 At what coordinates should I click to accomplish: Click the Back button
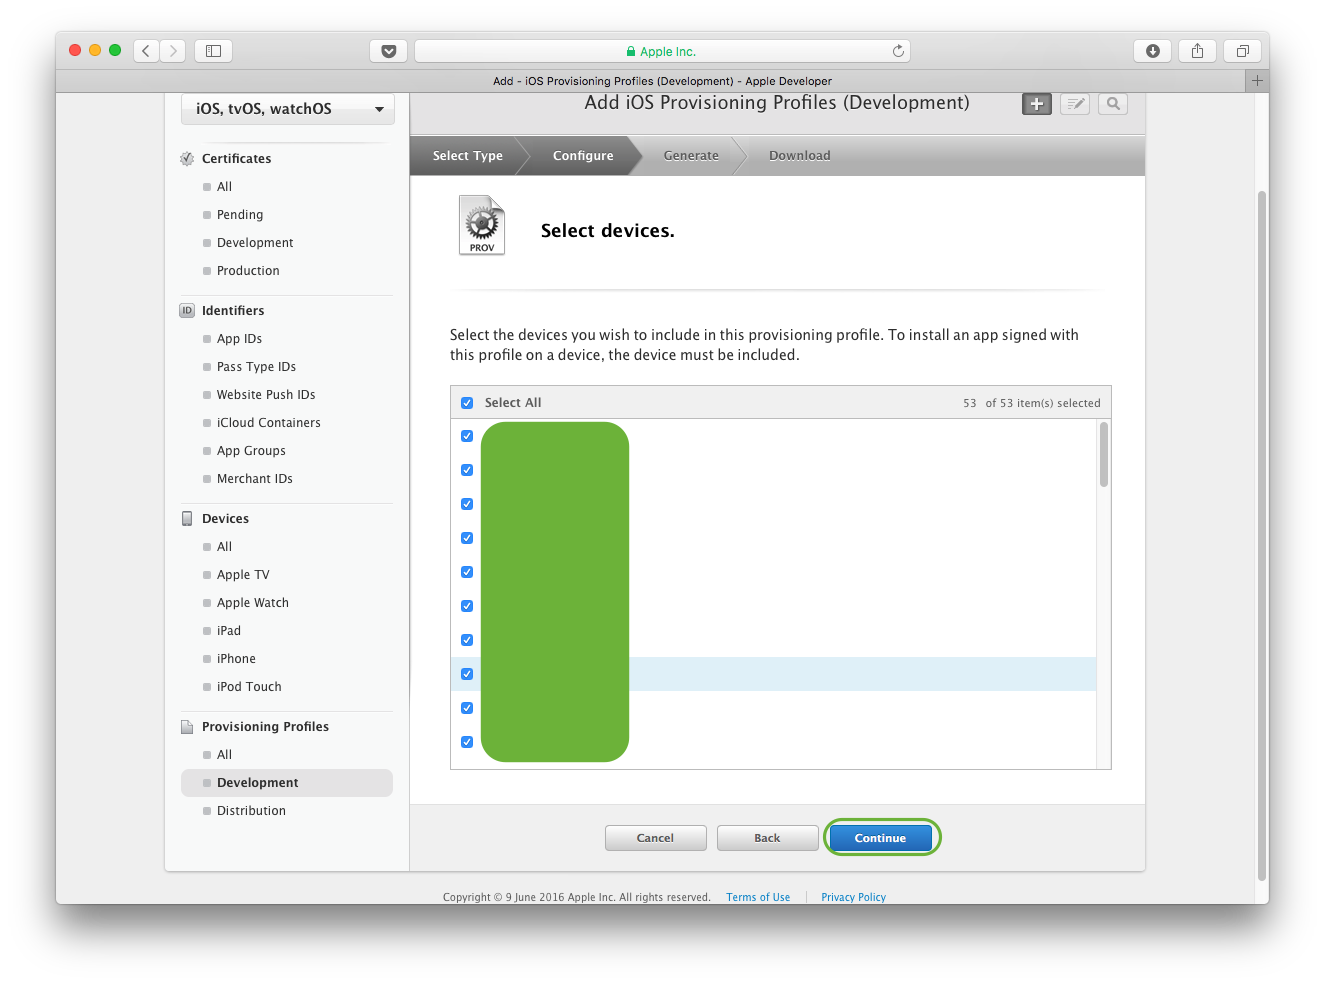767,838
